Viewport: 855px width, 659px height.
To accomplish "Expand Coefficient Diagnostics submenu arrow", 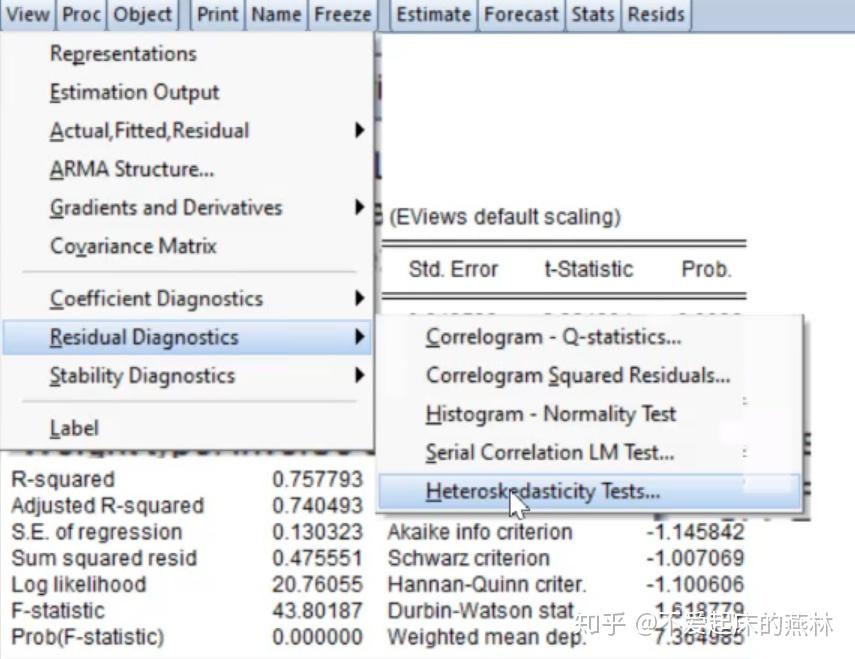I will click(359, 299).
